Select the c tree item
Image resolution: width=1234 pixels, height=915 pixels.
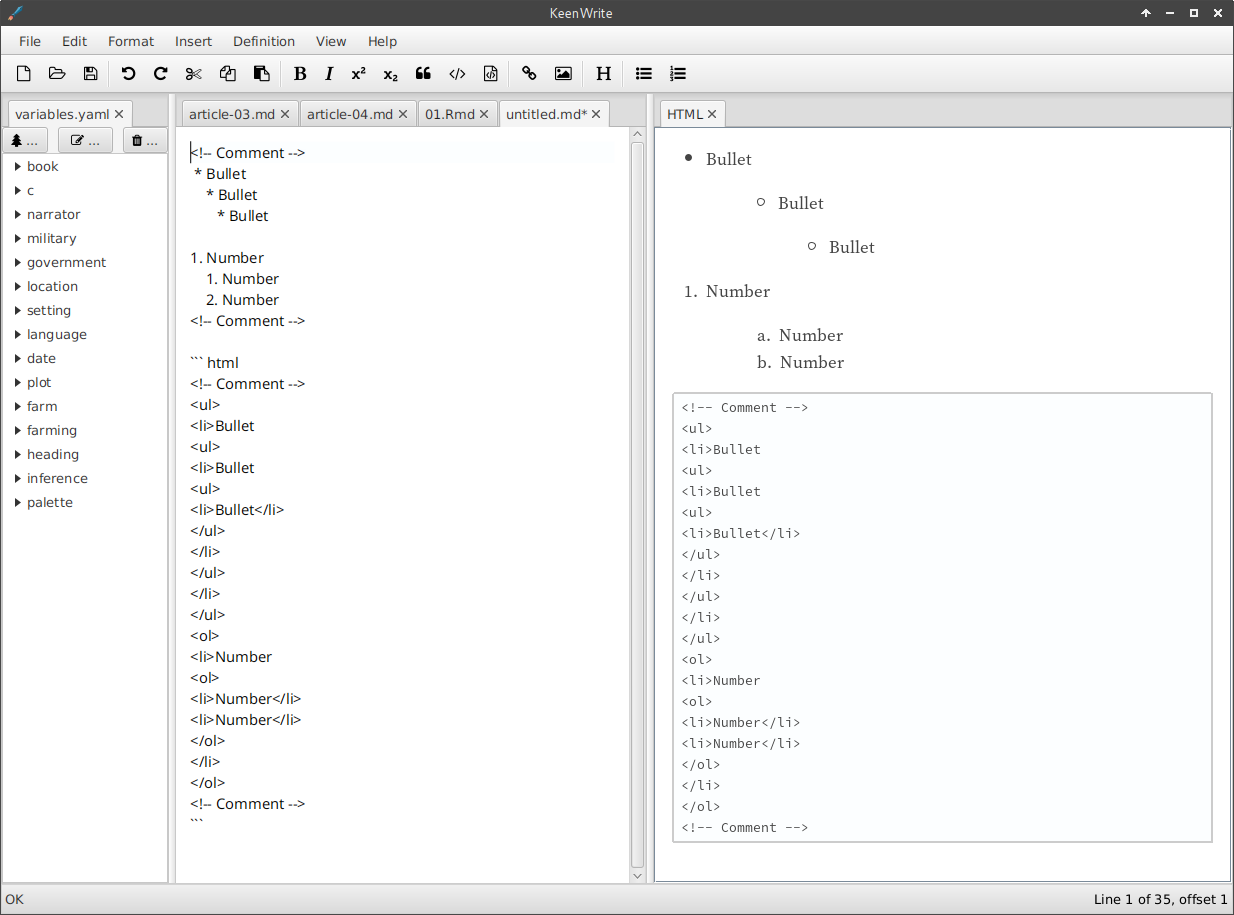point(31,190)
